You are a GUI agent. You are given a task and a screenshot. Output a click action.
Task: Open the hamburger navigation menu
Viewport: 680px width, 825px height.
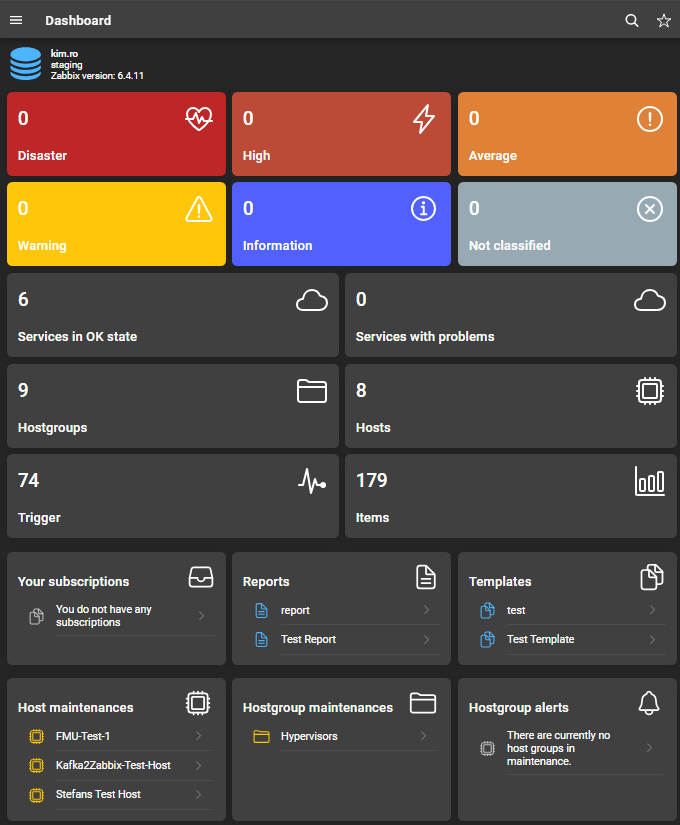(16, 20)
